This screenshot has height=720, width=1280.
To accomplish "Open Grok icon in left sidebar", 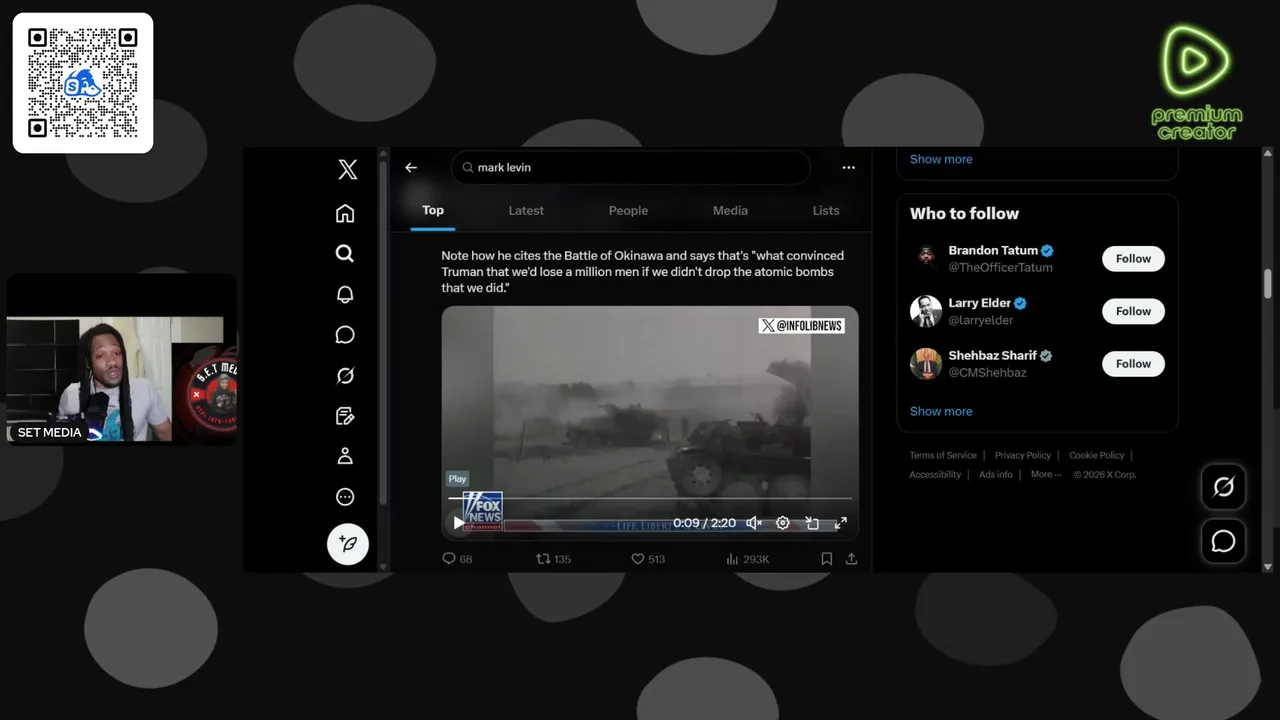I will [345, 375].
